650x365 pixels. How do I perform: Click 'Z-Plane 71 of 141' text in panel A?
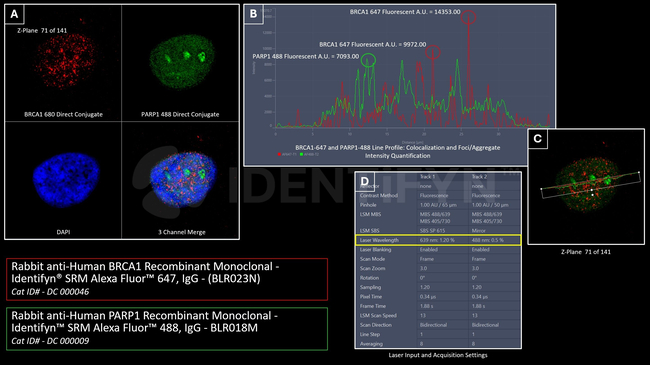(42, 30)
